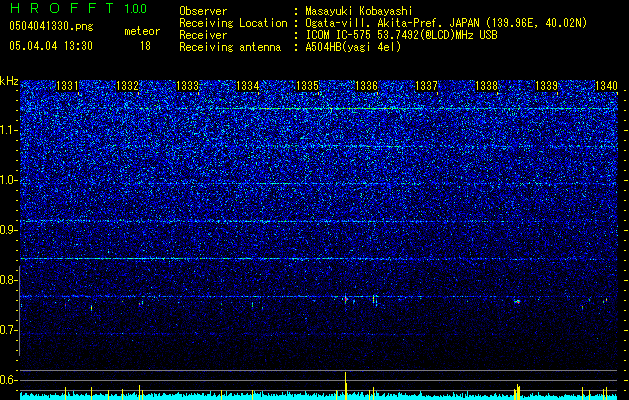Viewport: 629px width, 400px height.
Task: Click the 0.9 frequency axis label
Action: (x=8, y=230)
